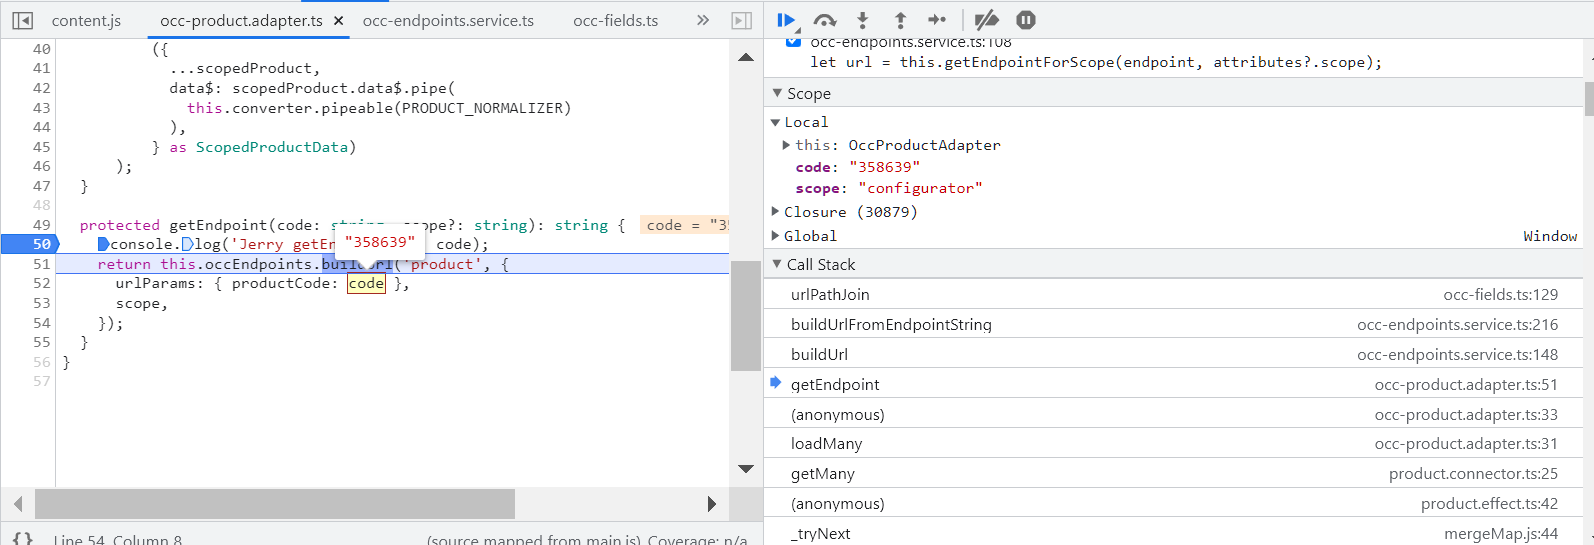Show more tabs with the chevron
This screenshot has height=545, width=1594.
pos(702,20)
